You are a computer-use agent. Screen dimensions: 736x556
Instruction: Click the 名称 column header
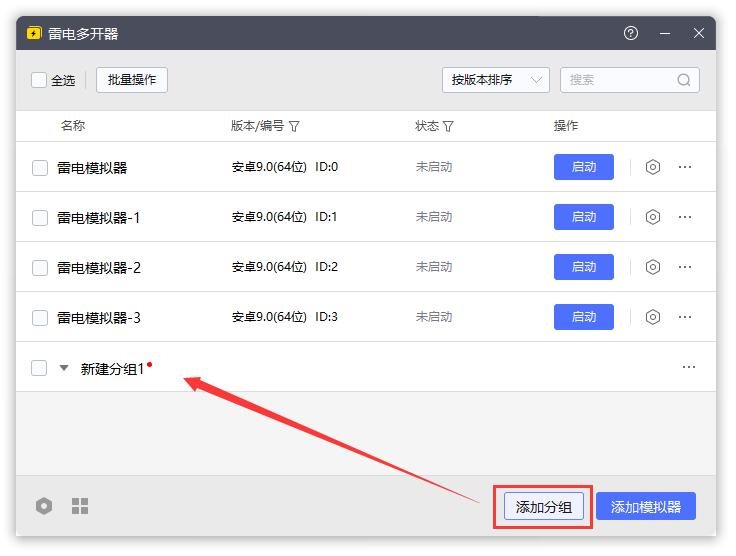[x=73, y=126]
